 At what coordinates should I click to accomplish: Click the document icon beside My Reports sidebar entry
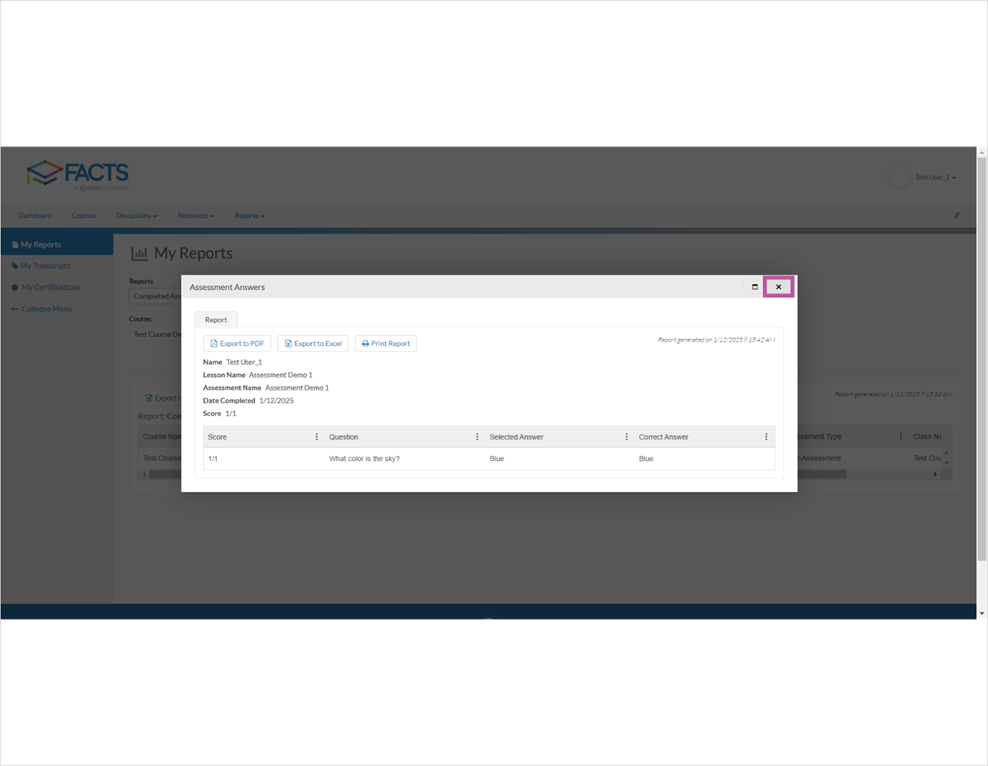[15, 244]
